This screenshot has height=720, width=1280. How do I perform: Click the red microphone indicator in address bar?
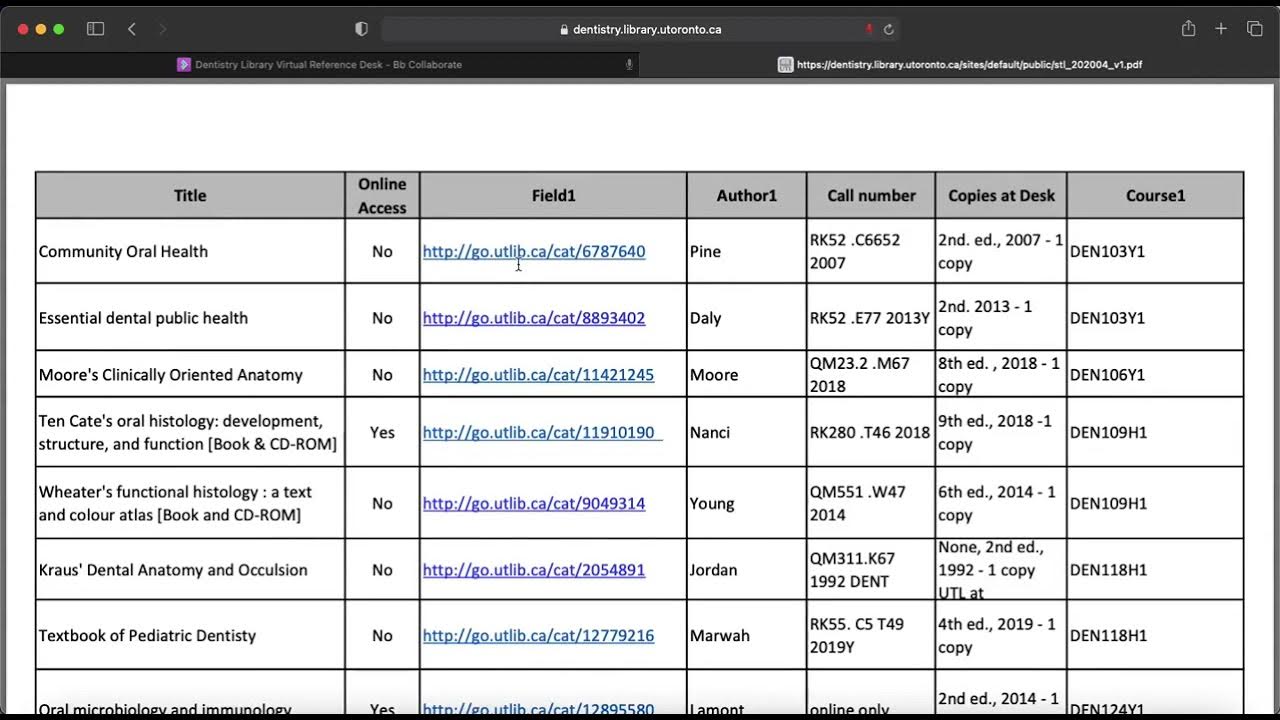(x=869, y=29)
